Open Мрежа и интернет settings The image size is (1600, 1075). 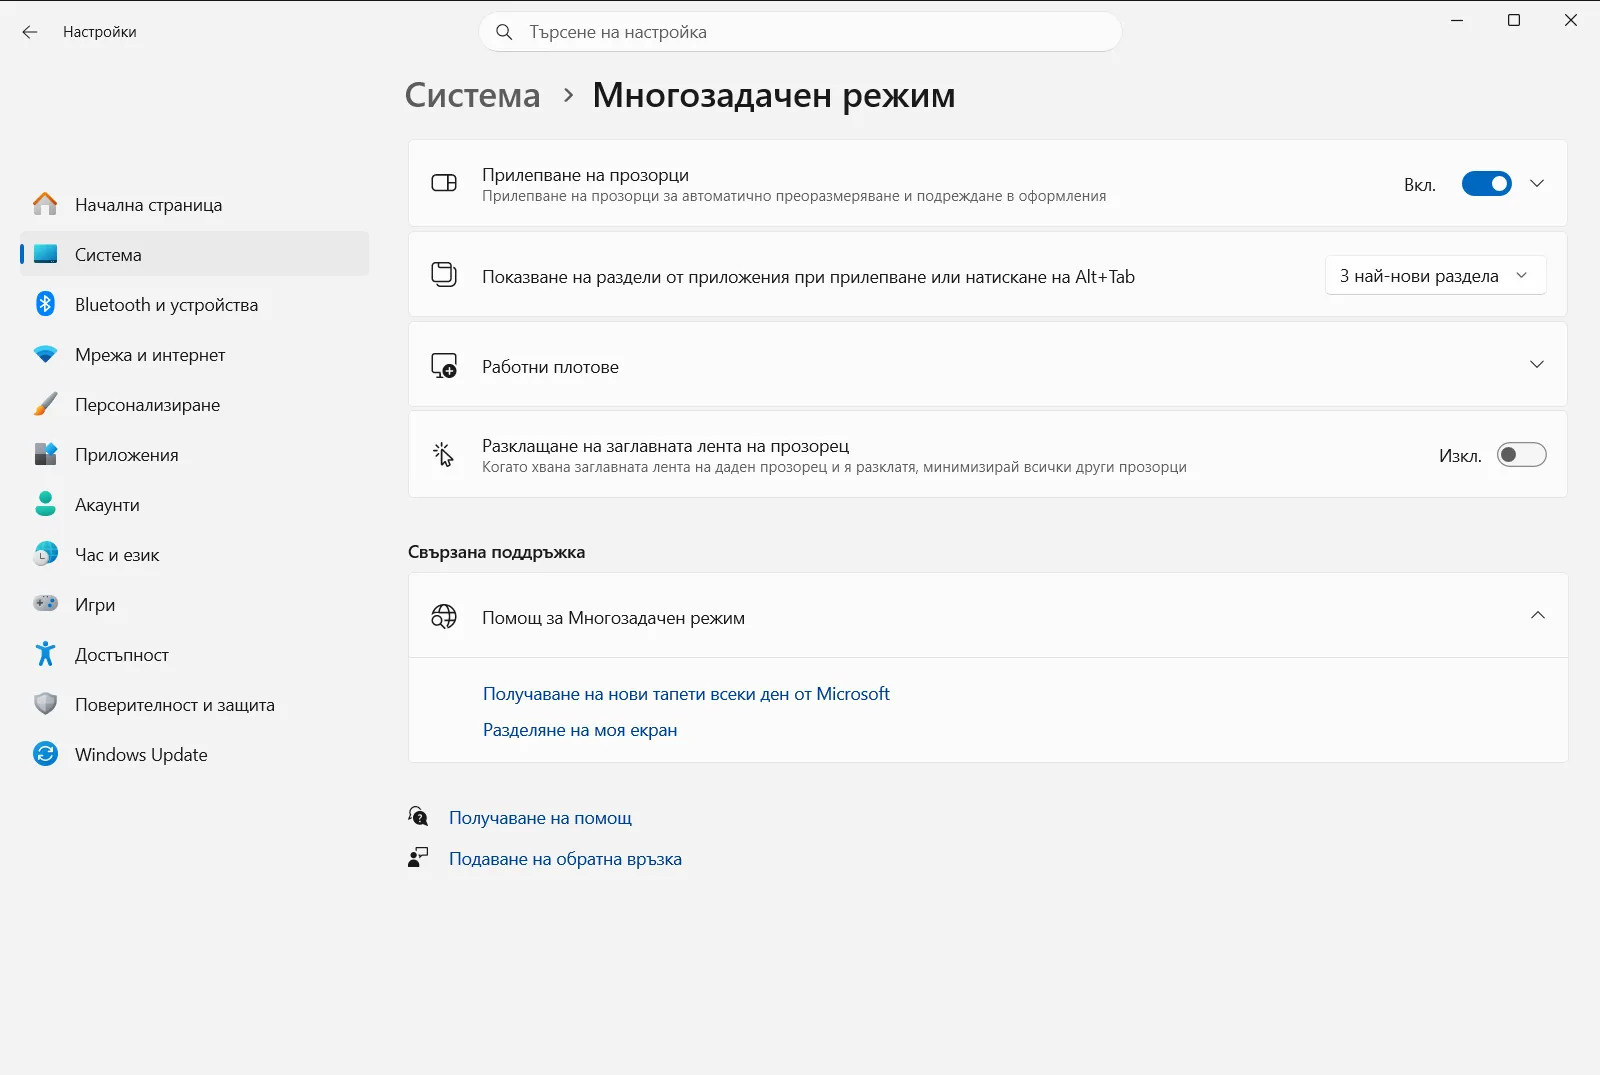194,354
